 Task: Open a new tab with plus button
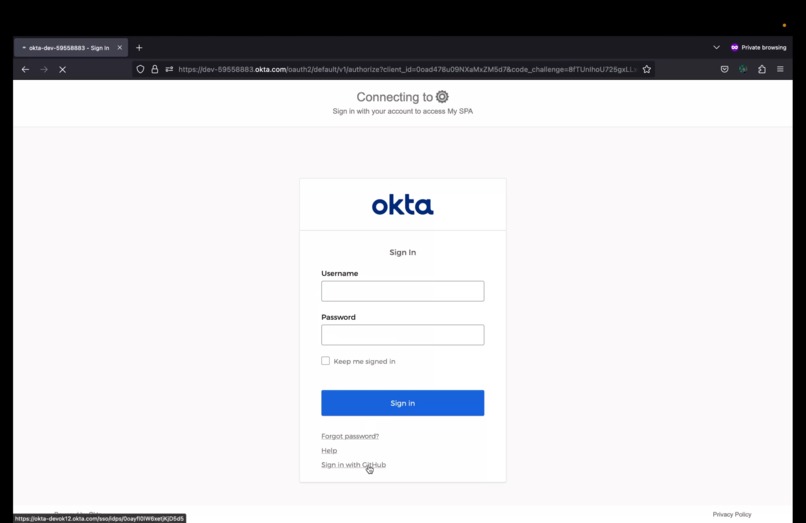point(139,48)
